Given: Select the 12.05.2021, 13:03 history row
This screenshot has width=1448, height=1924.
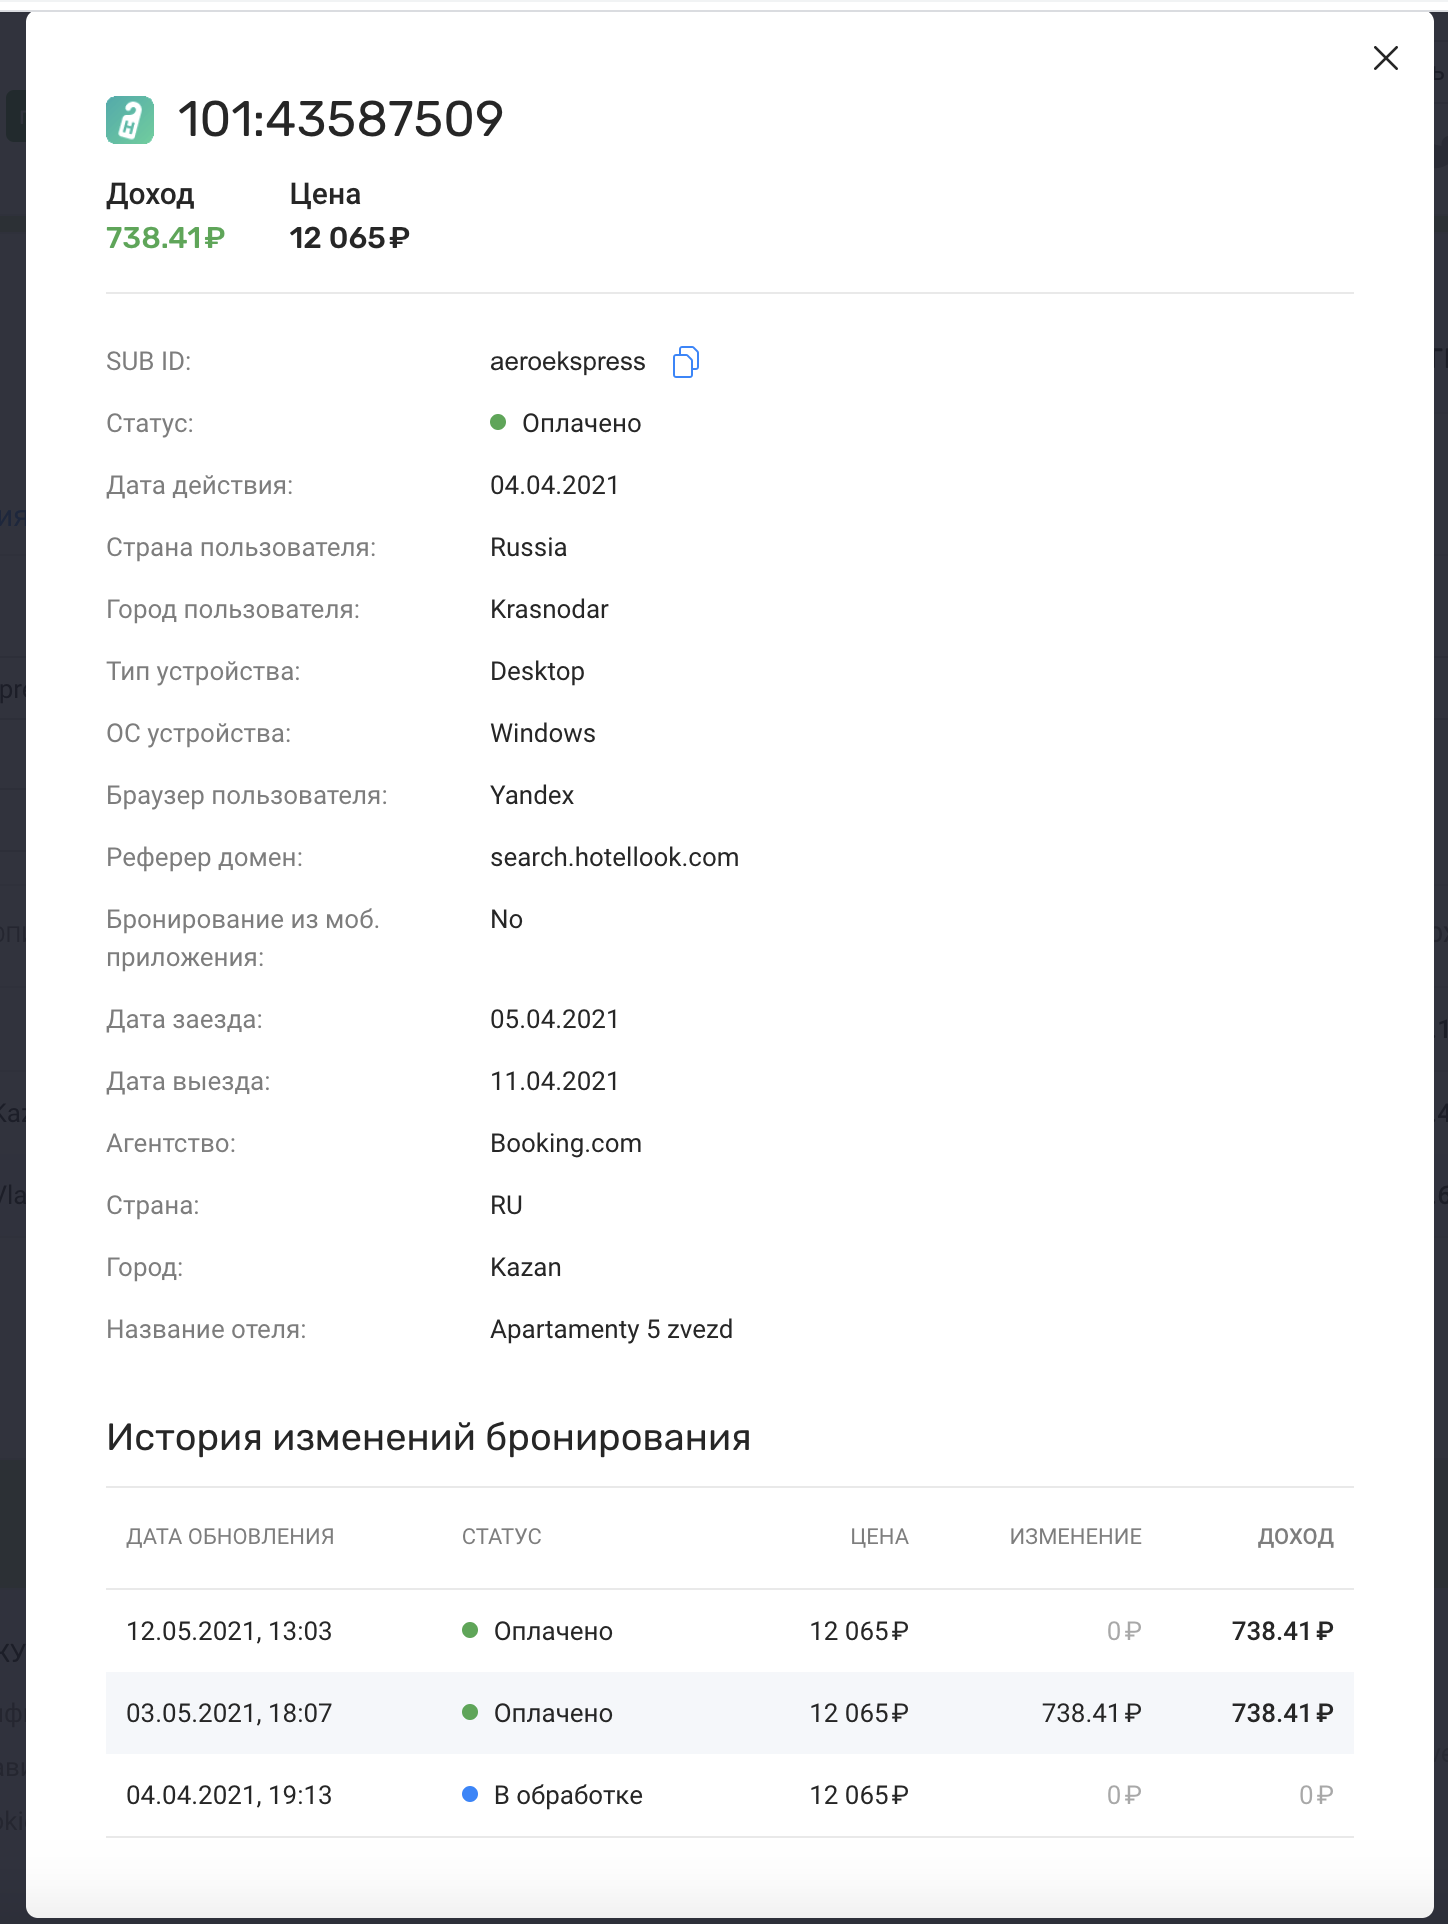Looking at the screenshot, I should pyautogui.click(x=729, y=1631).
